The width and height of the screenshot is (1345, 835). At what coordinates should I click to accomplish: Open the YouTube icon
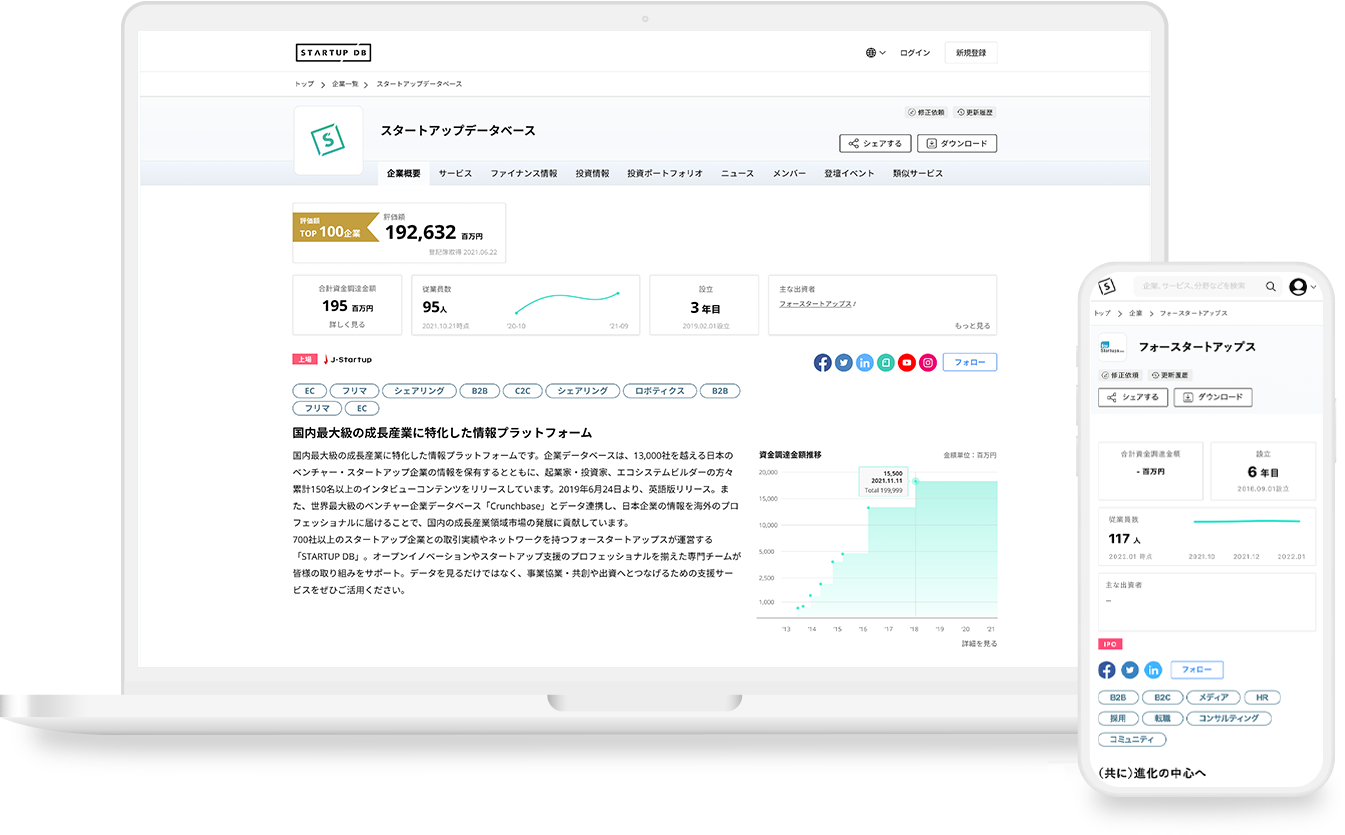click(907, 363)
